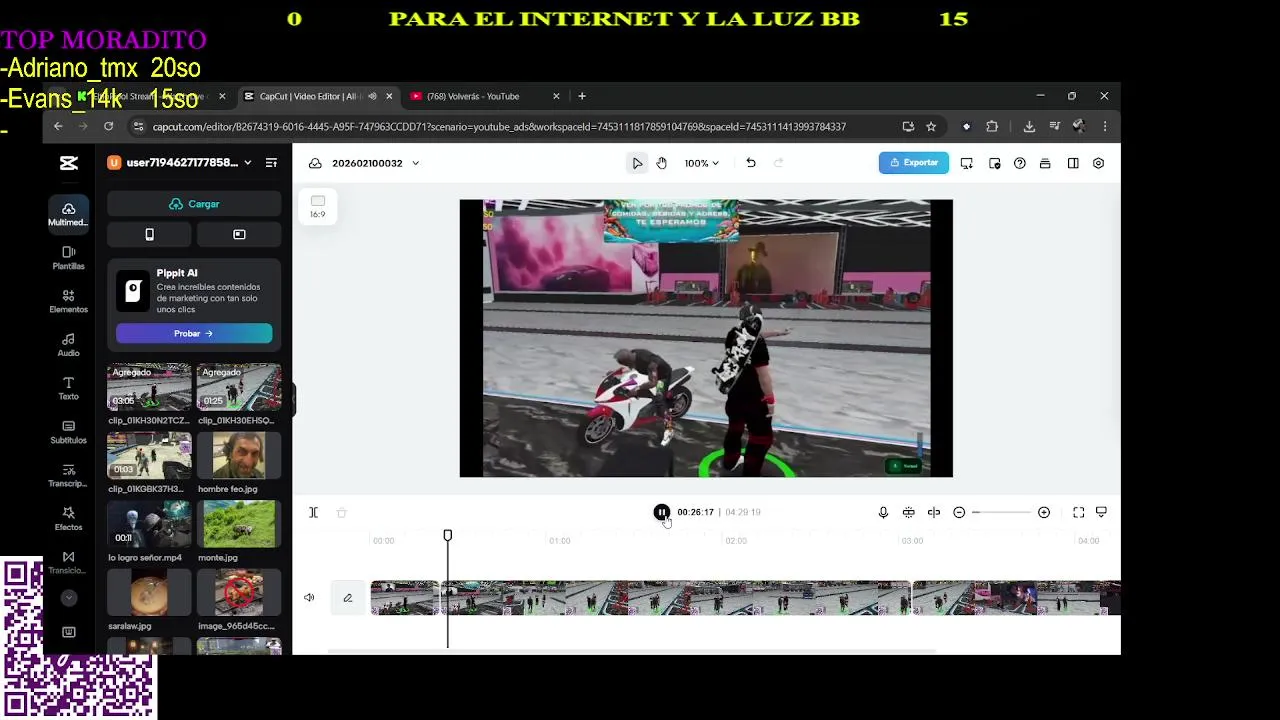Select the pointer selection tool
The height and width of the screenshot is (720, 1280).
click(x=637, y=163)
